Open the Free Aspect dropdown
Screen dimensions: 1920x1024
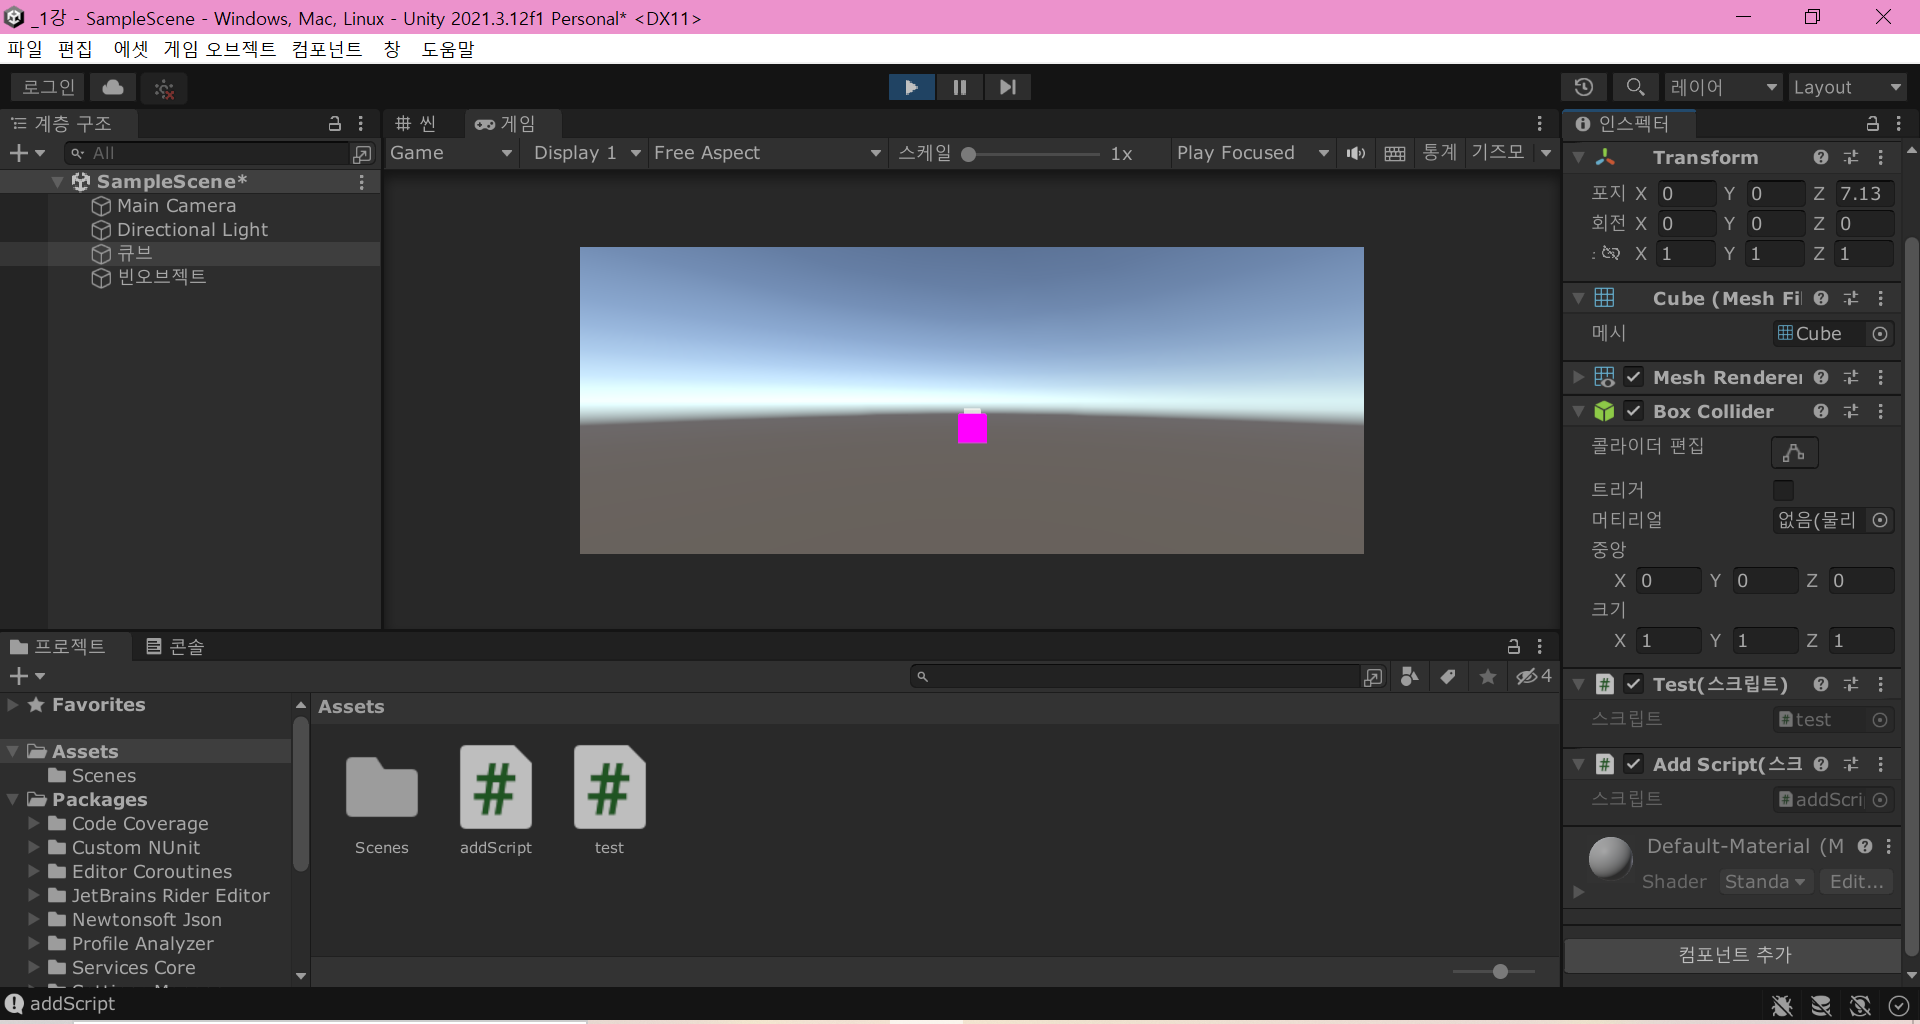768,153
